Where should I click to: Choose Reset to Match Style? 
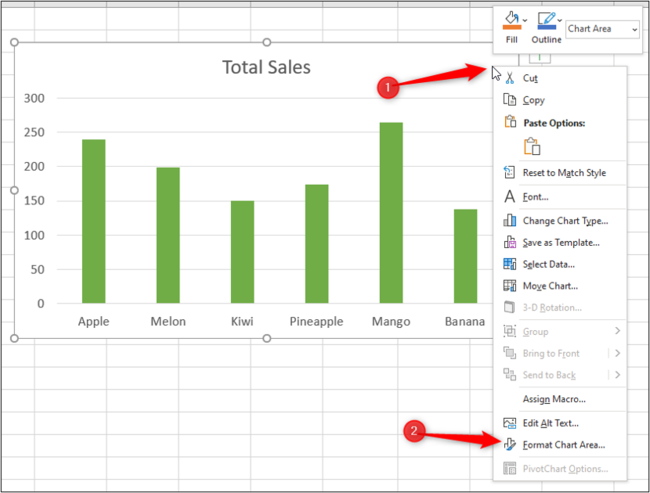pos(564,173)
